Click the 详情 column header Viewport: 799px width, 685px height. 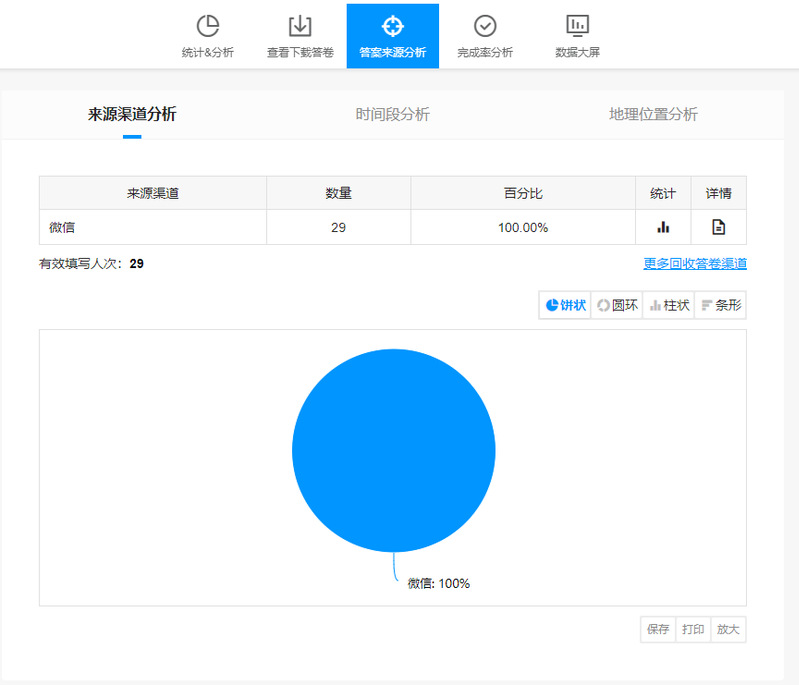718,193
